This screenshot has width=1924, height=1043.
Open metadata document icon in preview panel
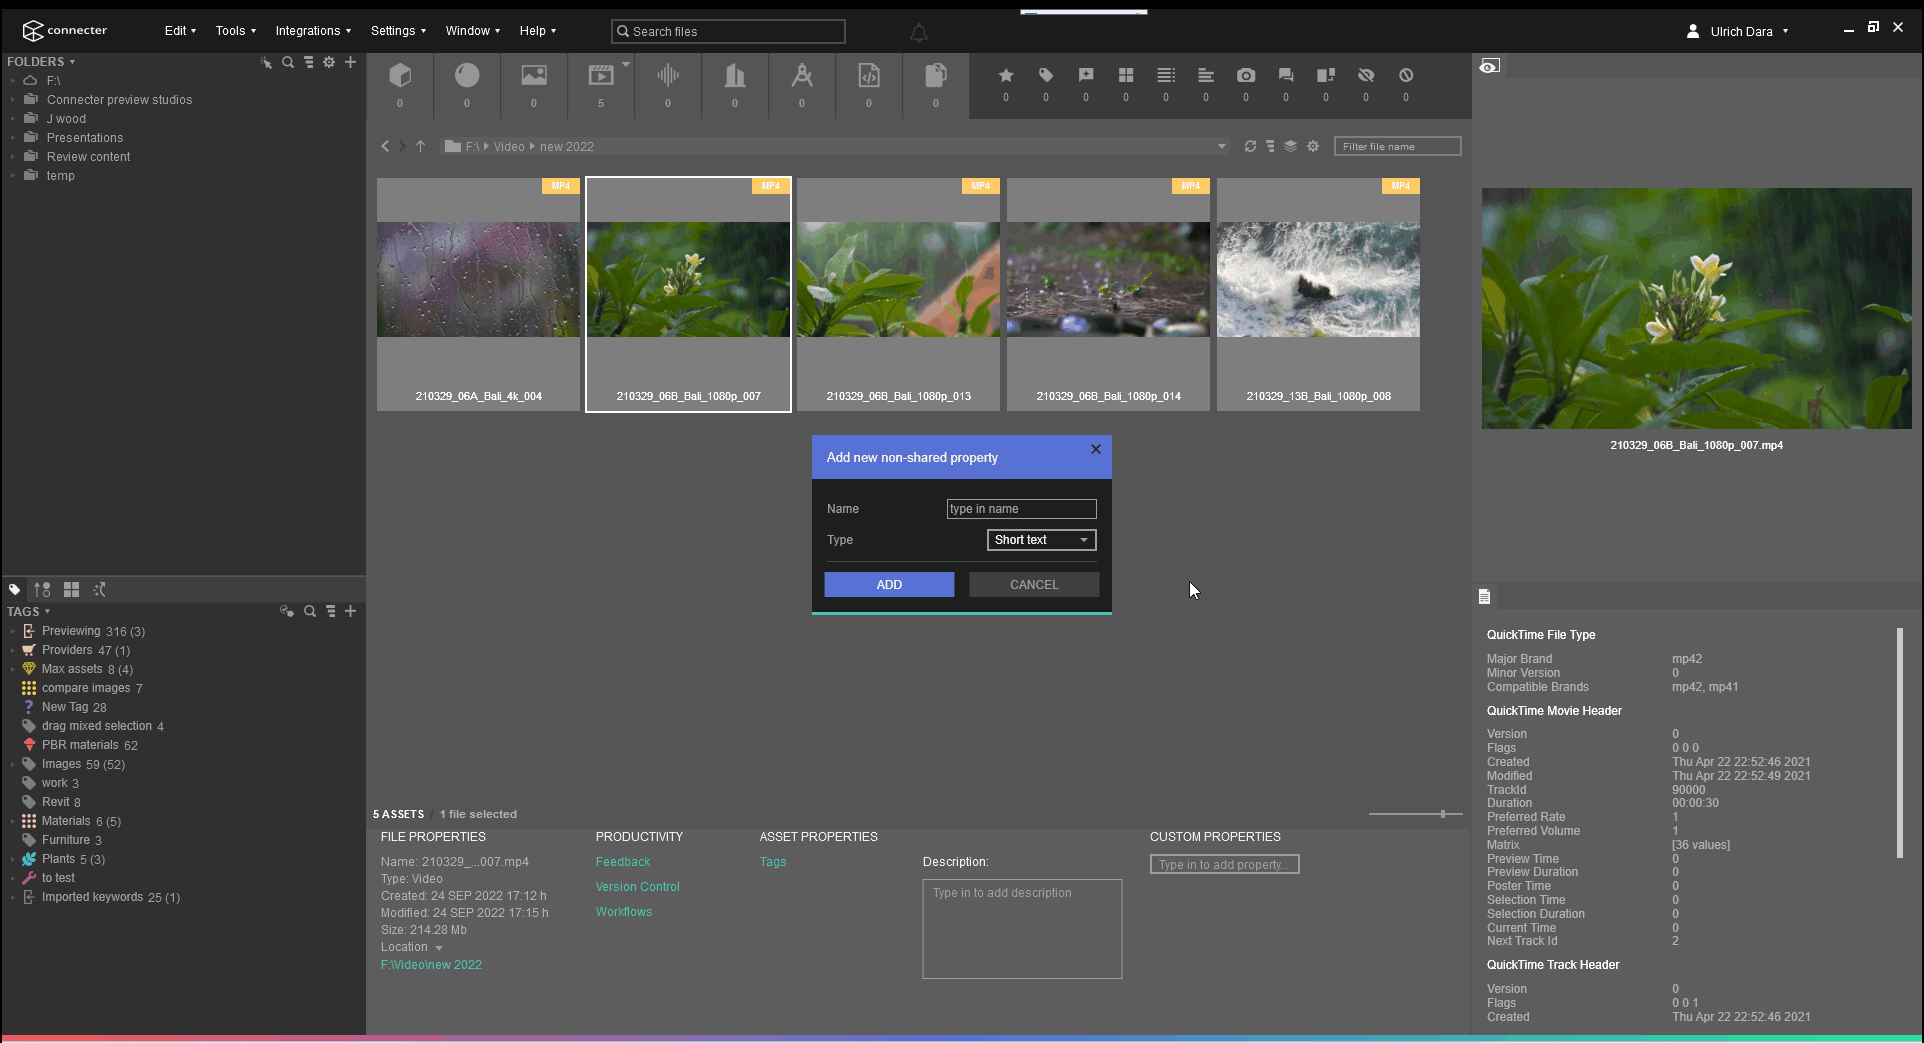click(x=1484, y=597)
